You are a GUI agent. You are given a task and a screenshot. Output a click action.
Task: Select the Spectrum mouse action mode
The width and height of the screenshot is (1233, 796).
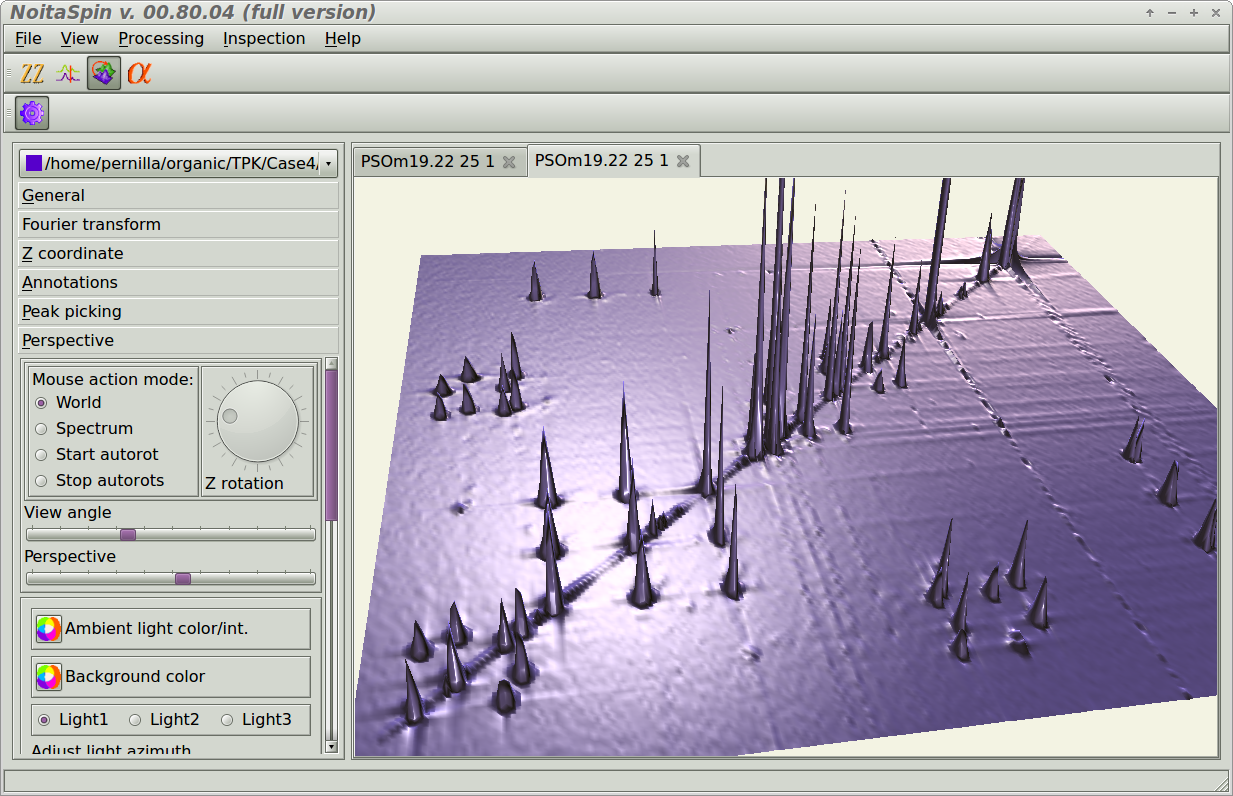click(x=41, y=429)
